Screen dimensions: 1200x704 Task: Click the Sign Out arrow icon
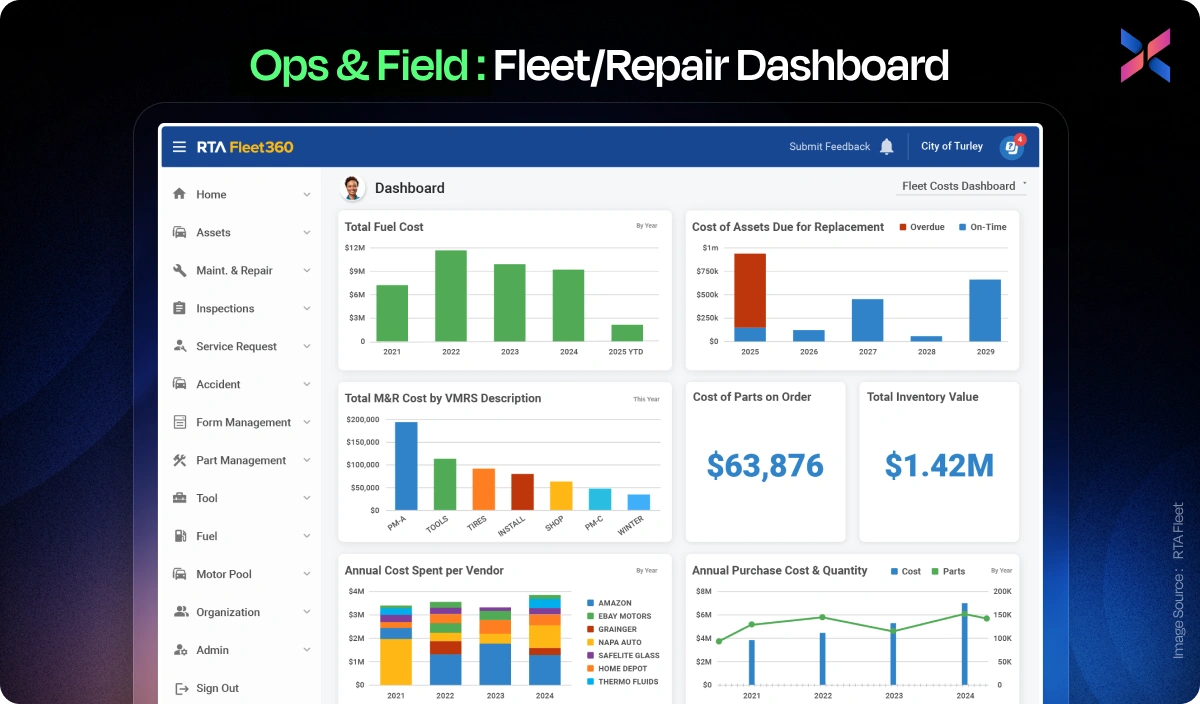[x=180, y=688]
